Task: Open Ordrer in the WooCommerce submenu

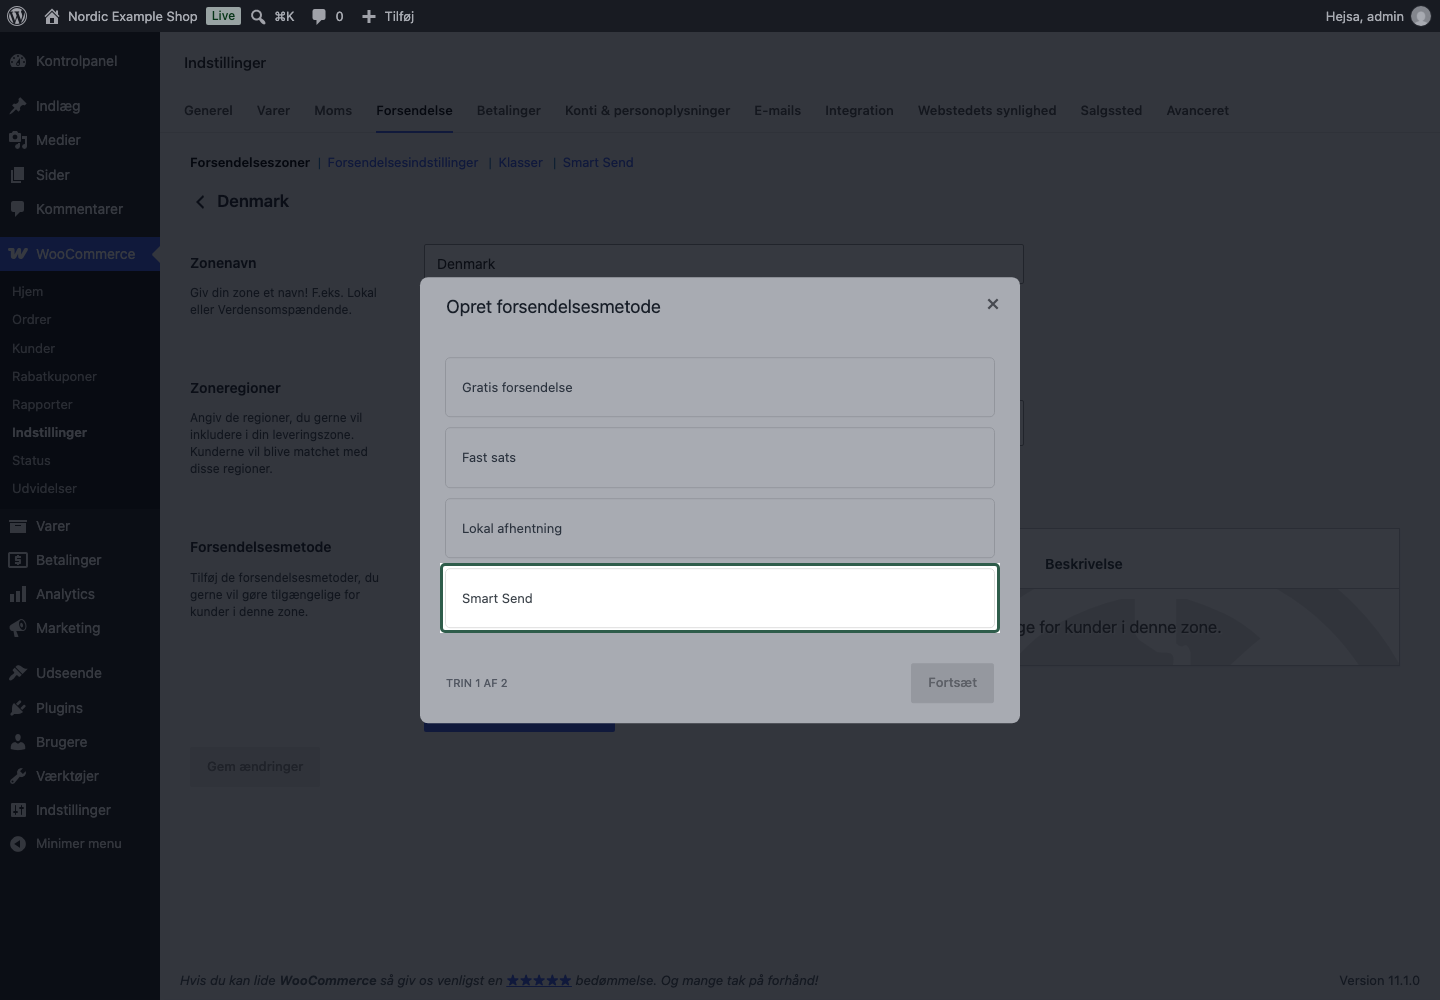Action: coord(32,320)
